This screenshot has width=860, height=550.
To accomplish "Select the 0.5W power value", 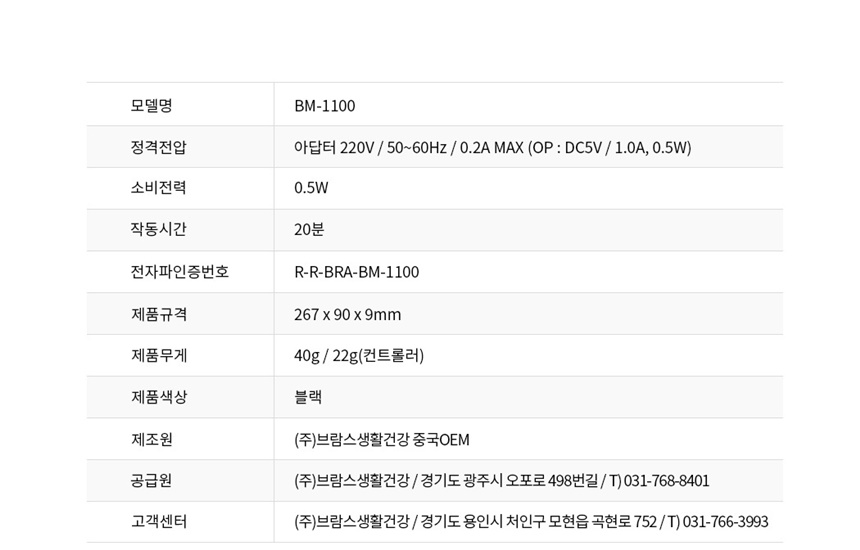I will click(x=311, y=188).
